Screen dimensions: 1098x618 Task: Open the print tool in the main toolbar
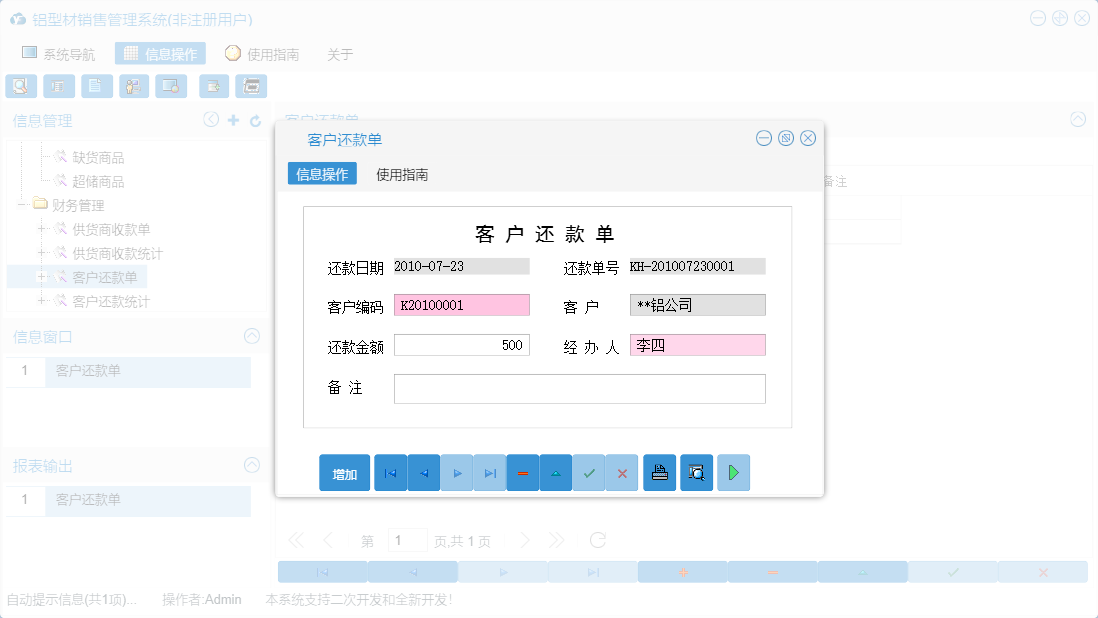250,86
